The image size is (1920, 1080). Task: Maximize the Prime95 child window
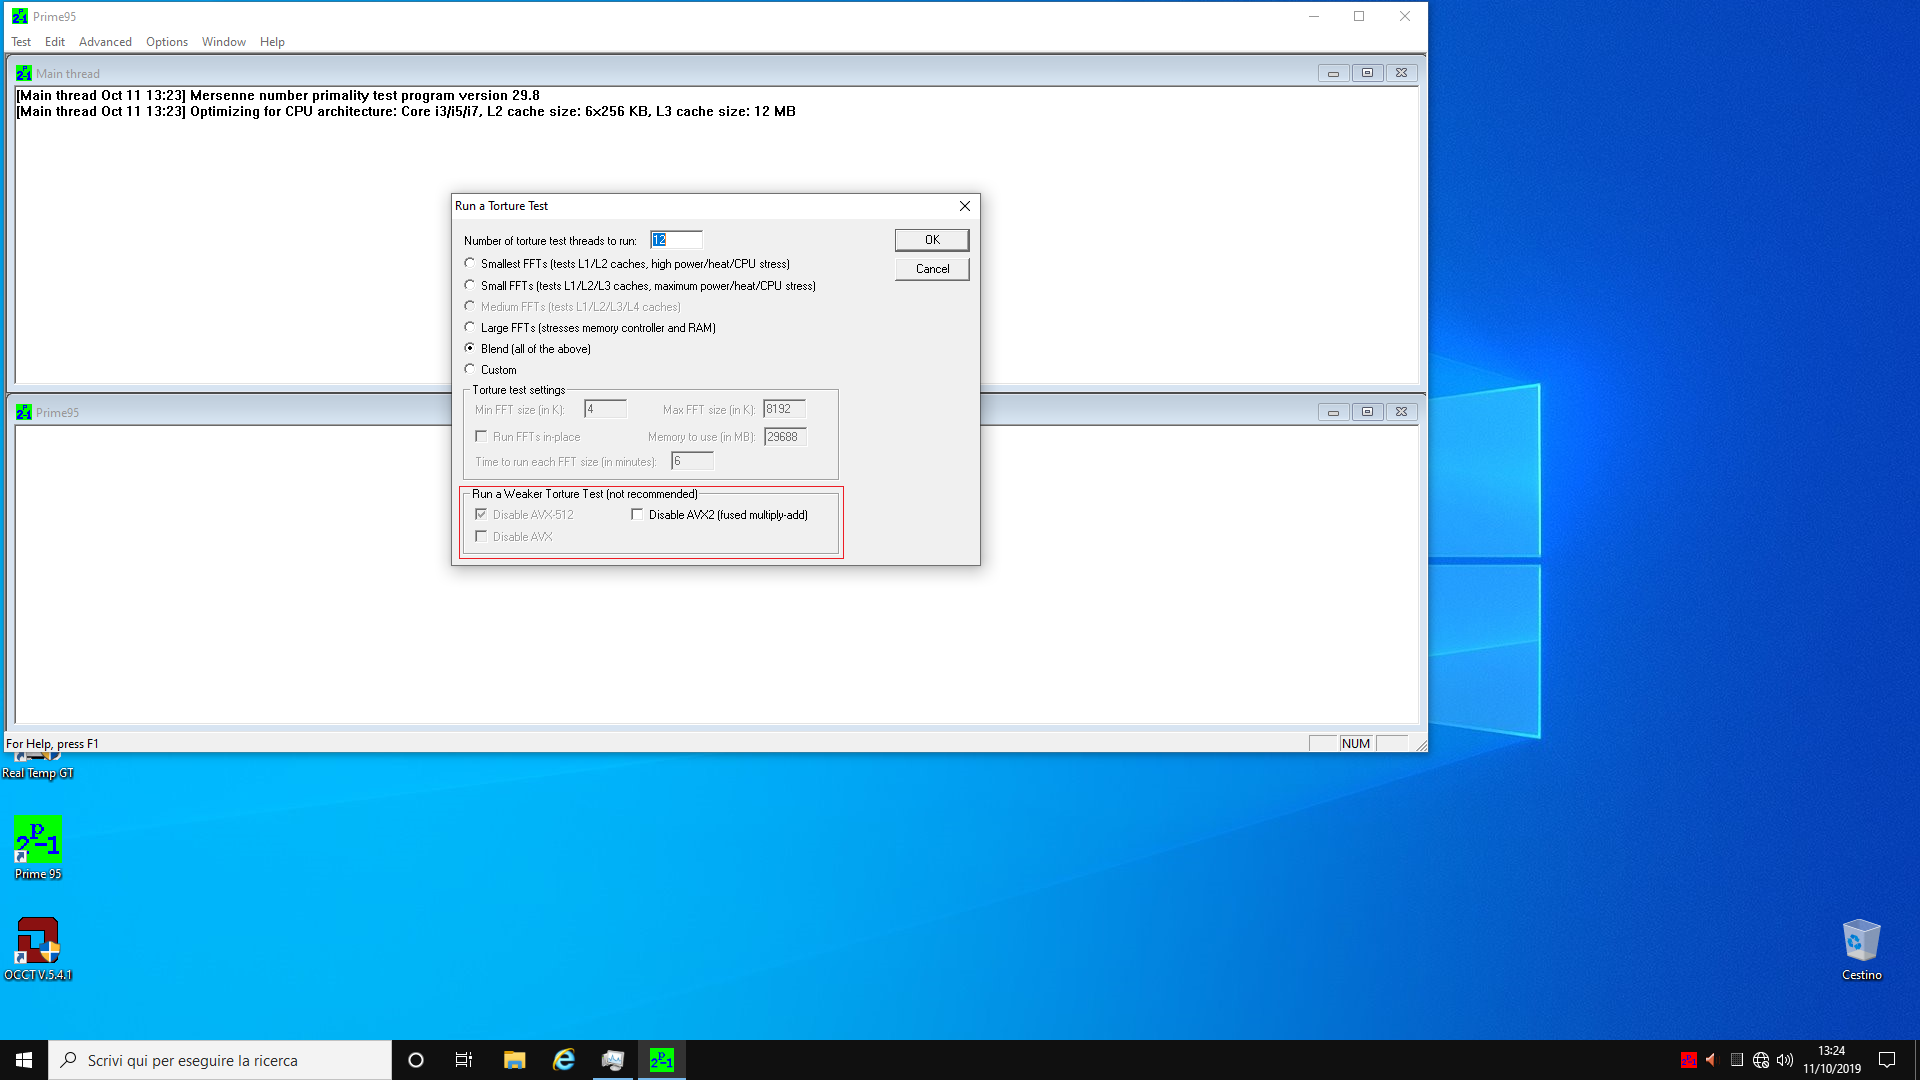(x=1367, y=412)
